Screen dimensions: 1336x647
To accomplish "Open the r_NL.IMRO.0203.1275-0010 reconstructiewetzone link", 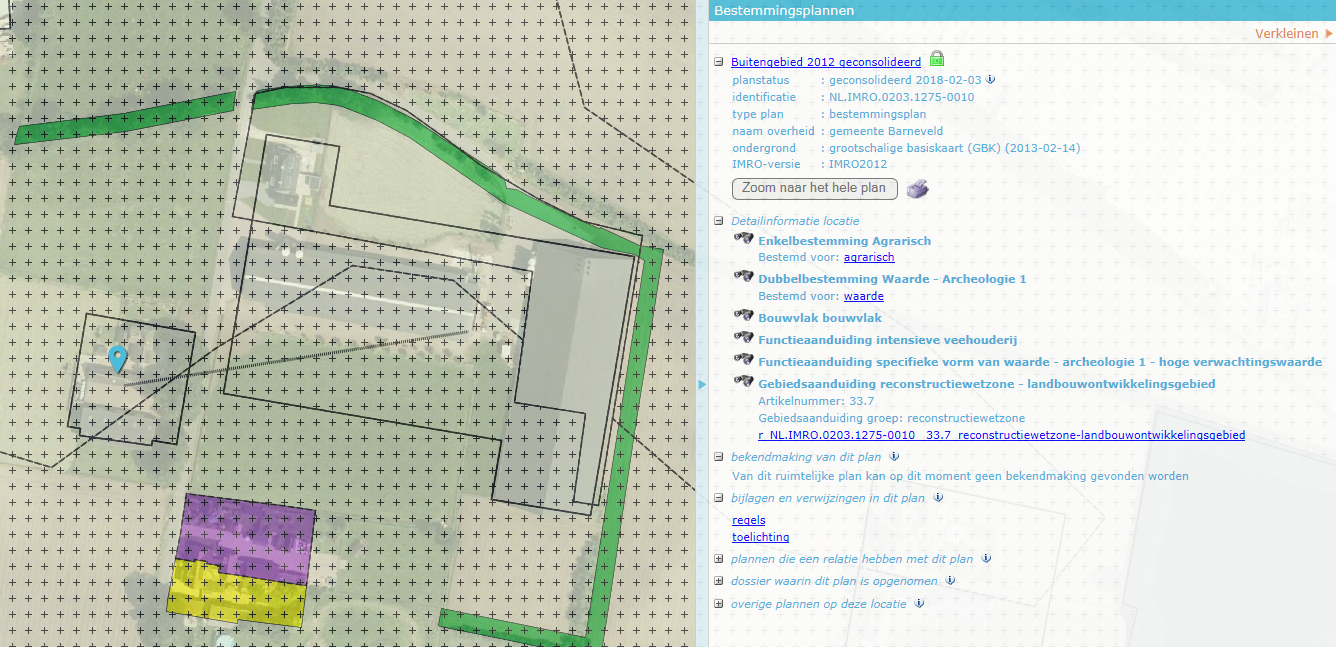I will point(1002,435).
